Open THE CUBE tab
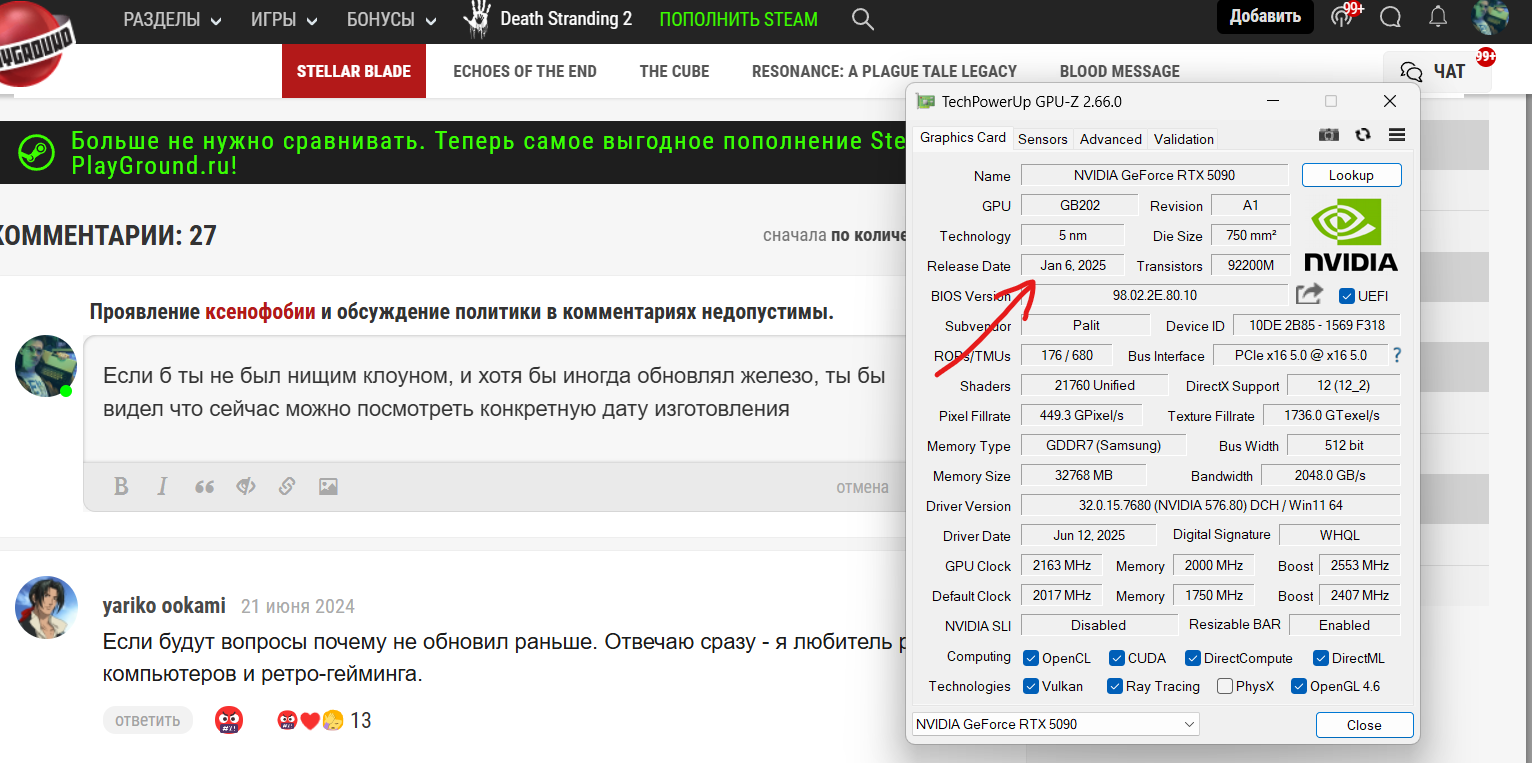 pyautogui.click(x=674, y=71)
